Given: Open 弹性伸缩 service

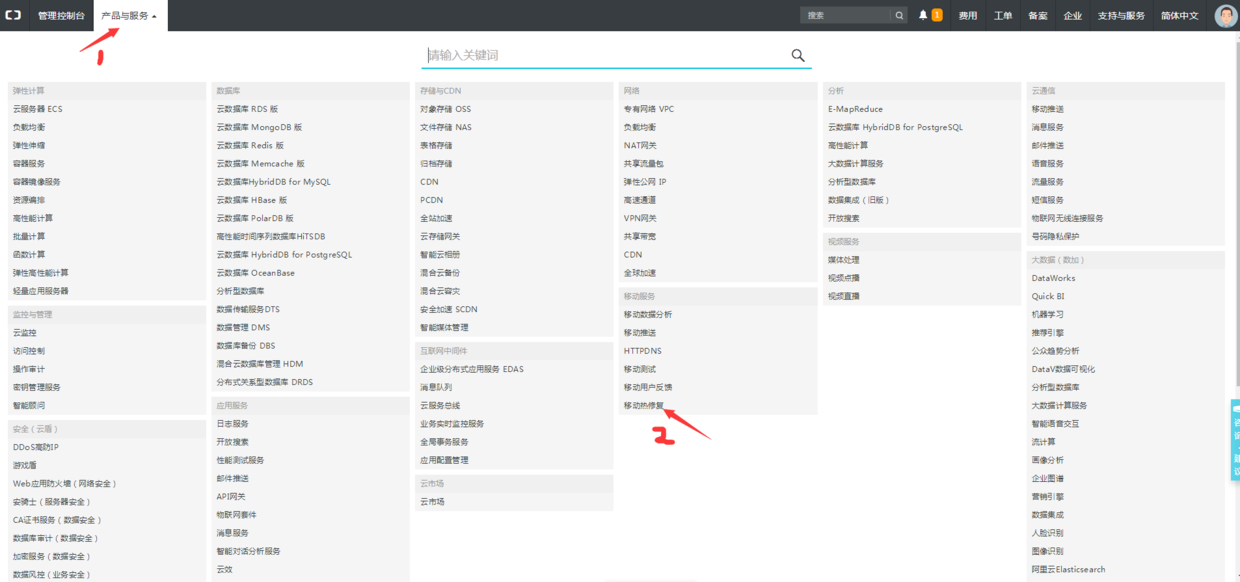Looking at the screenshot, I should point(29,146).
